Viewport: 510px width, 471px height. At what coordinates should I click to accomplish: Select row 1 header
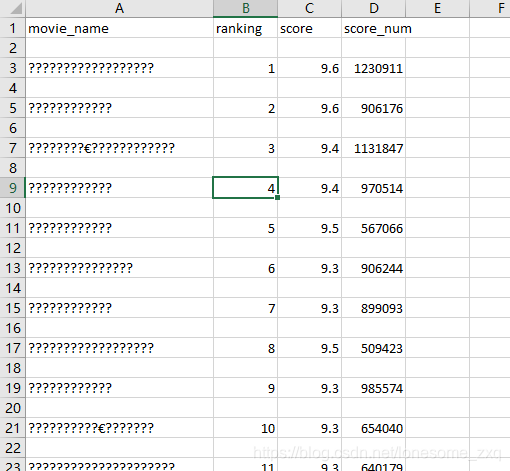pyautogui.click(x=13, y=28)
